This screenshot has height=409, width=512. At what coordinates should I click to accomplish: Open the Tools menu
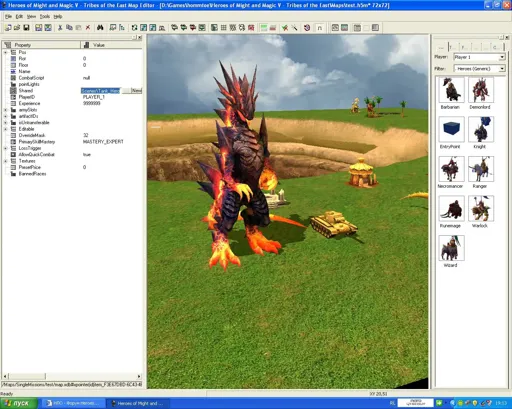coord(45,16)
